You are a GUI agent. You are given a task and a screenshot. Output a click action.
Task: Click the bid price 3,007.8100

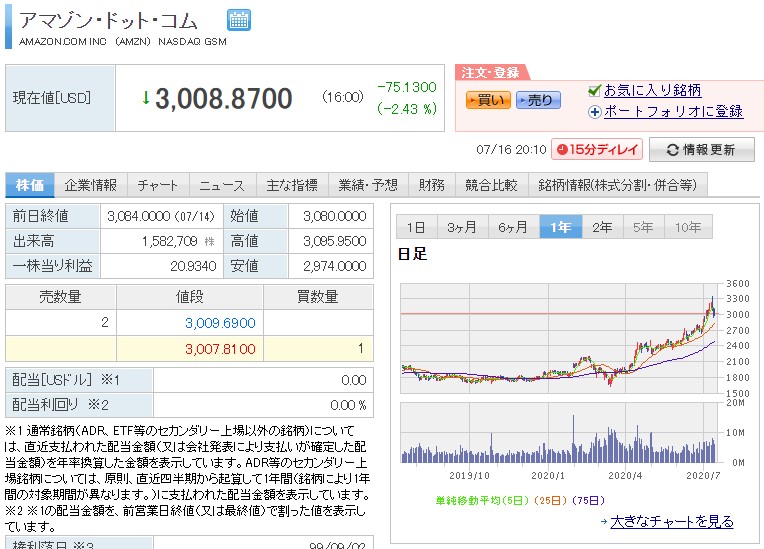[x=220, y=349]
